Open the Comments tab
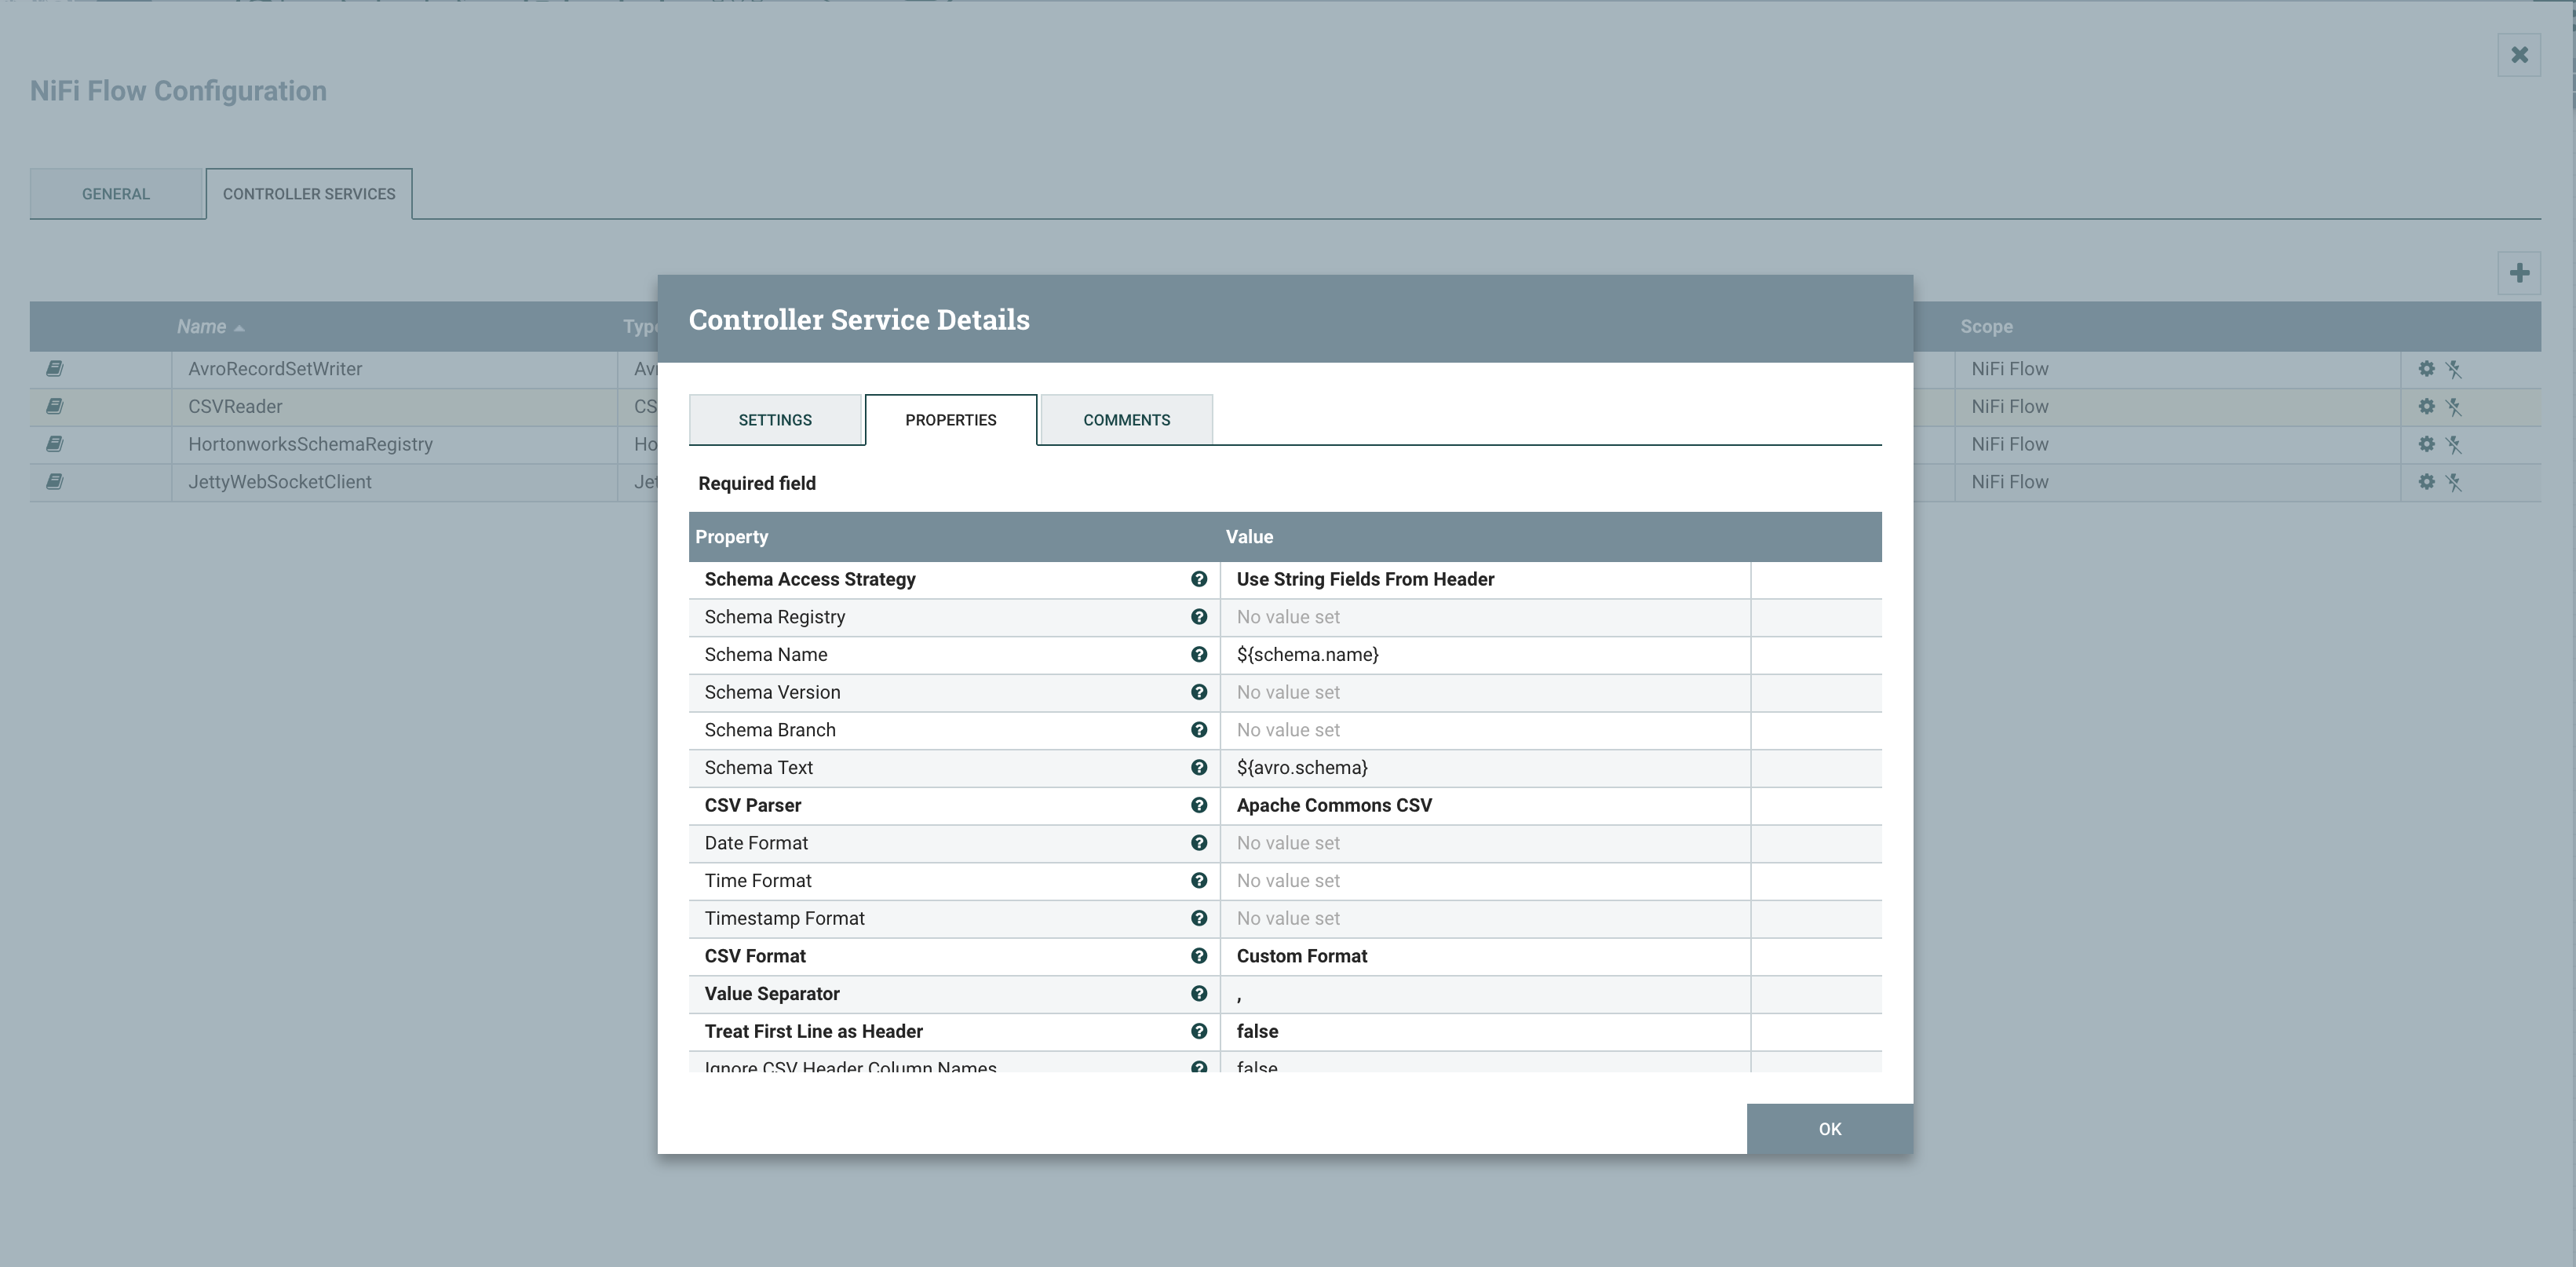 [1126, 420]
